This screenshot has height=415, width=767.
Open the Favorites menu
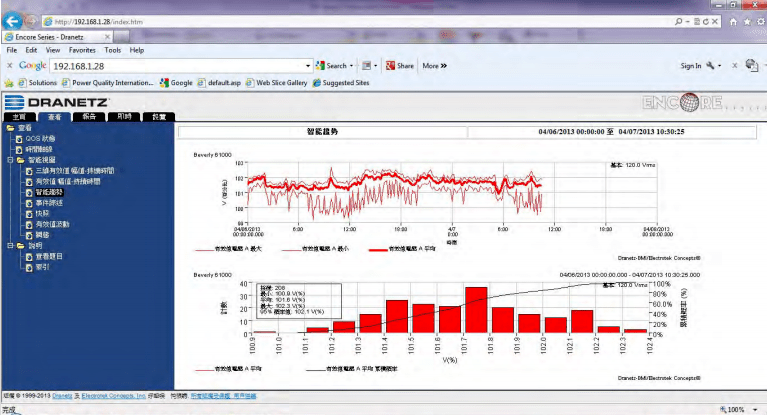pos(83,50)
